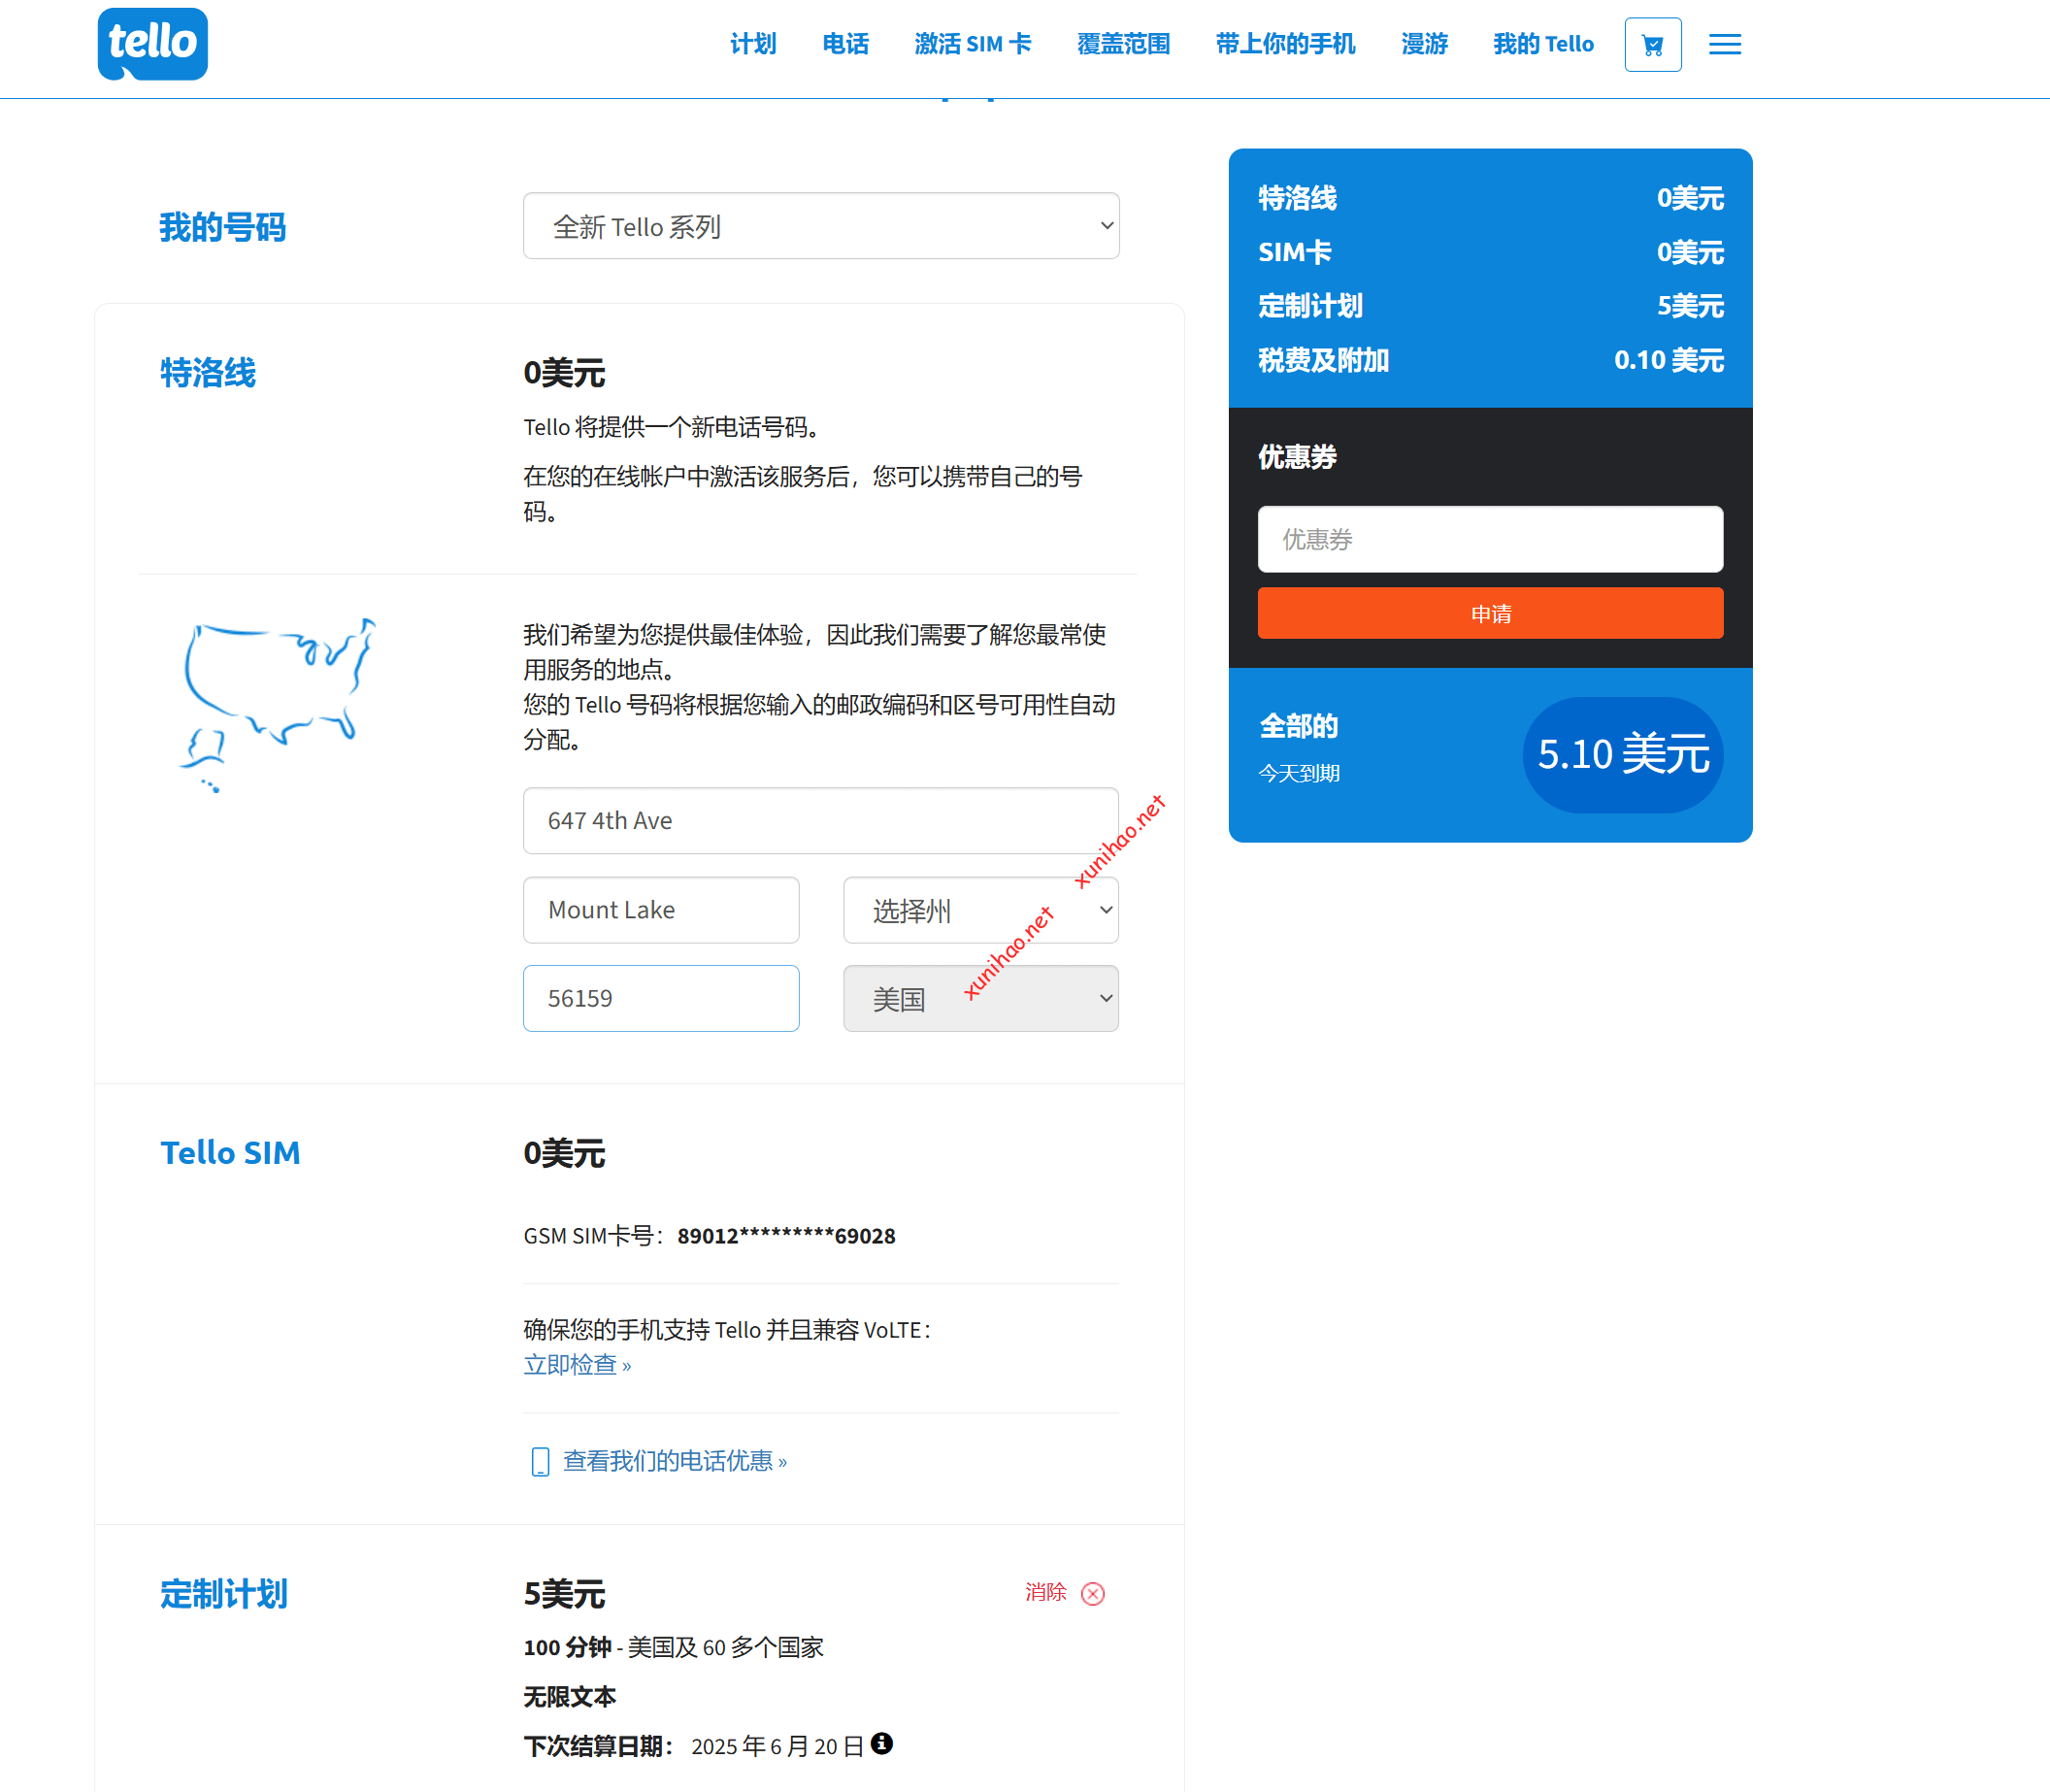Click the phone icon before phone deals
The height and width of the screenshot is (1792, 2050).
point(540,1461)
